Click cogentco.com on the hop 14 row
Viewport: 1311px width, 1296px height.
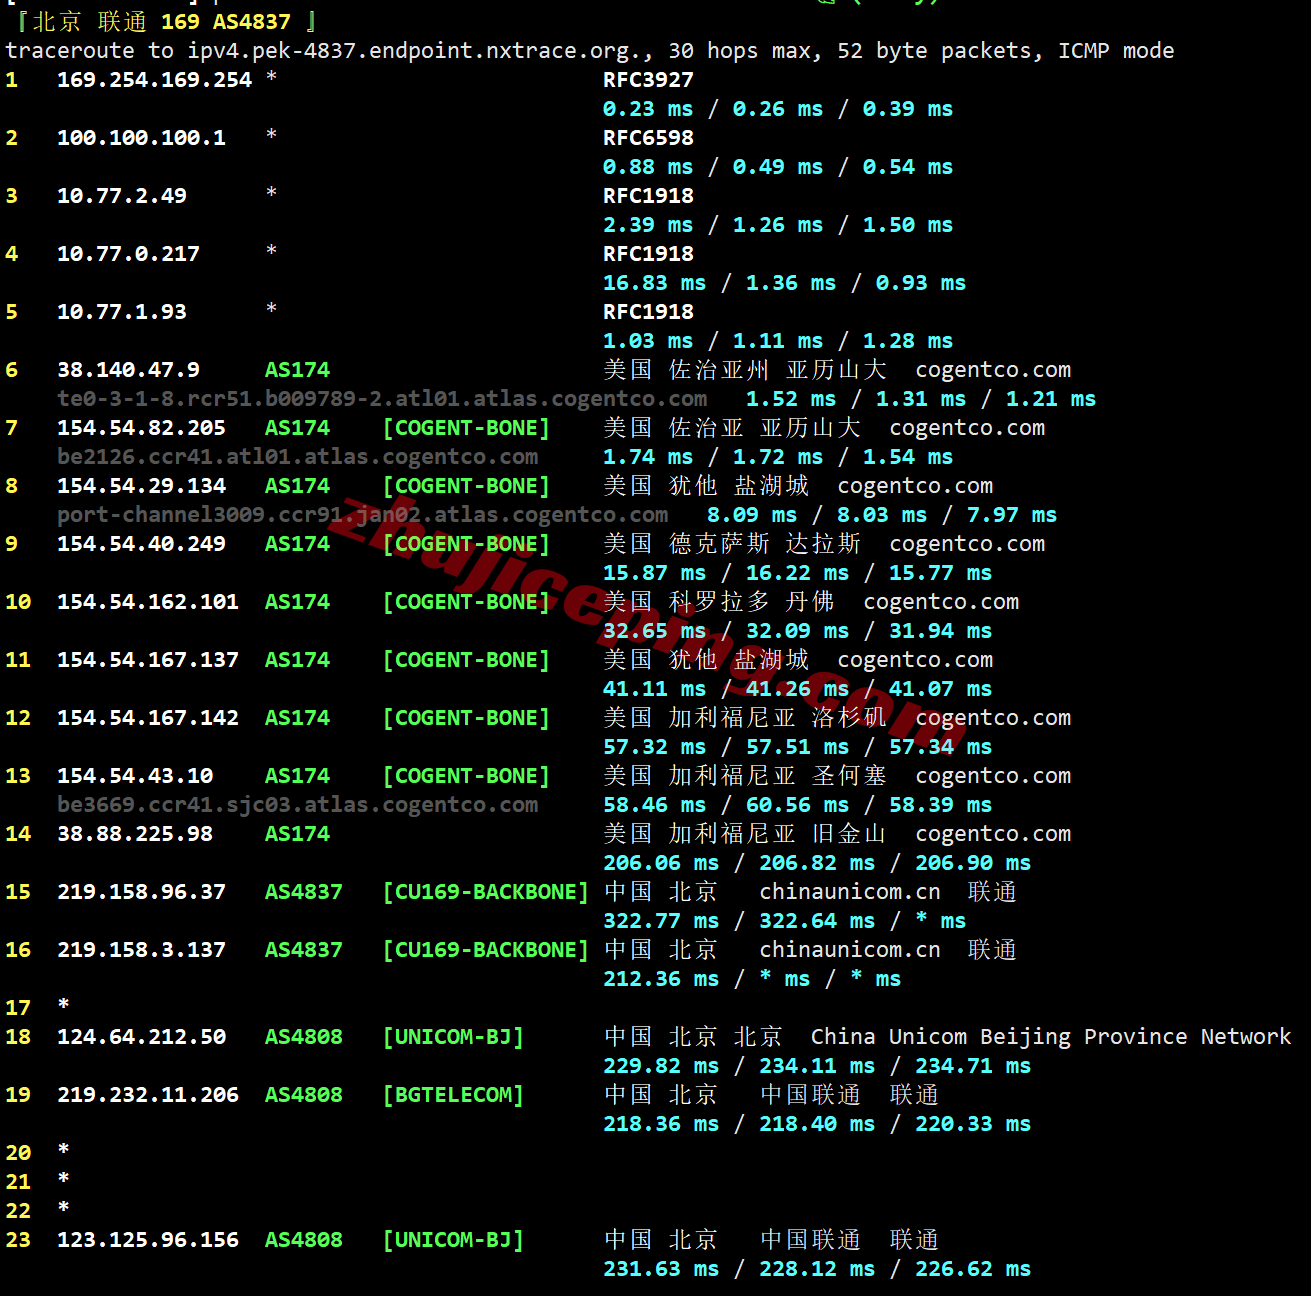[993, 834]
